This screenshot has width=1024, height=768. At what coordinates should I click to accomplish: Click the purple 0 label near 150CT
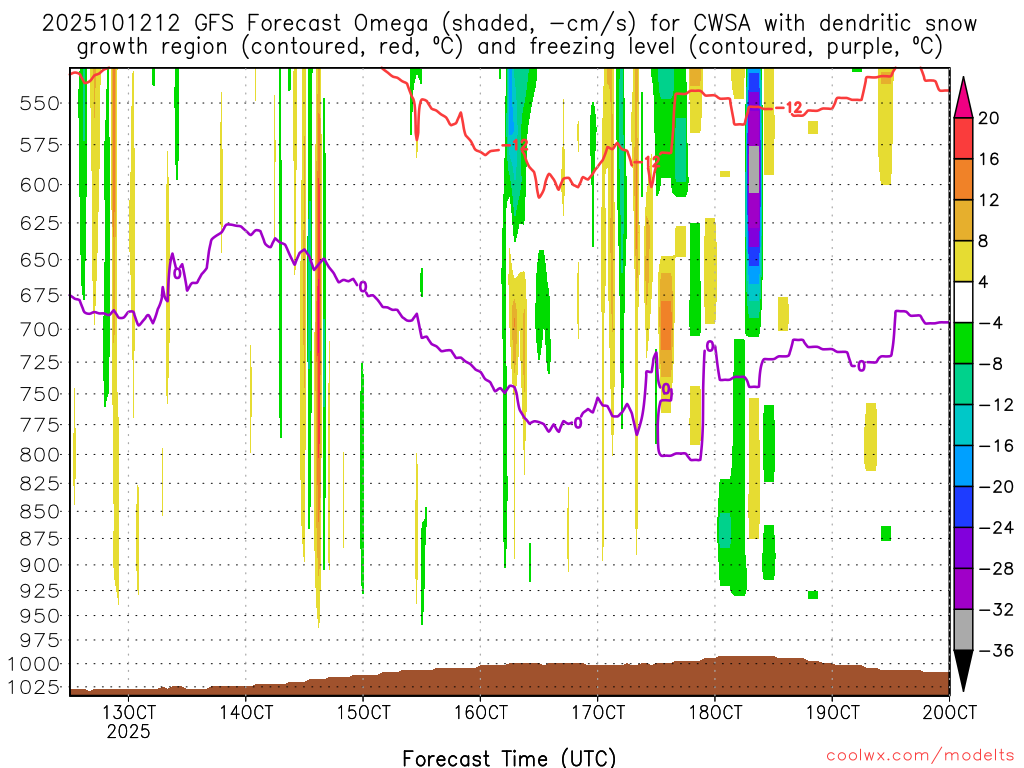coord(363,287)
